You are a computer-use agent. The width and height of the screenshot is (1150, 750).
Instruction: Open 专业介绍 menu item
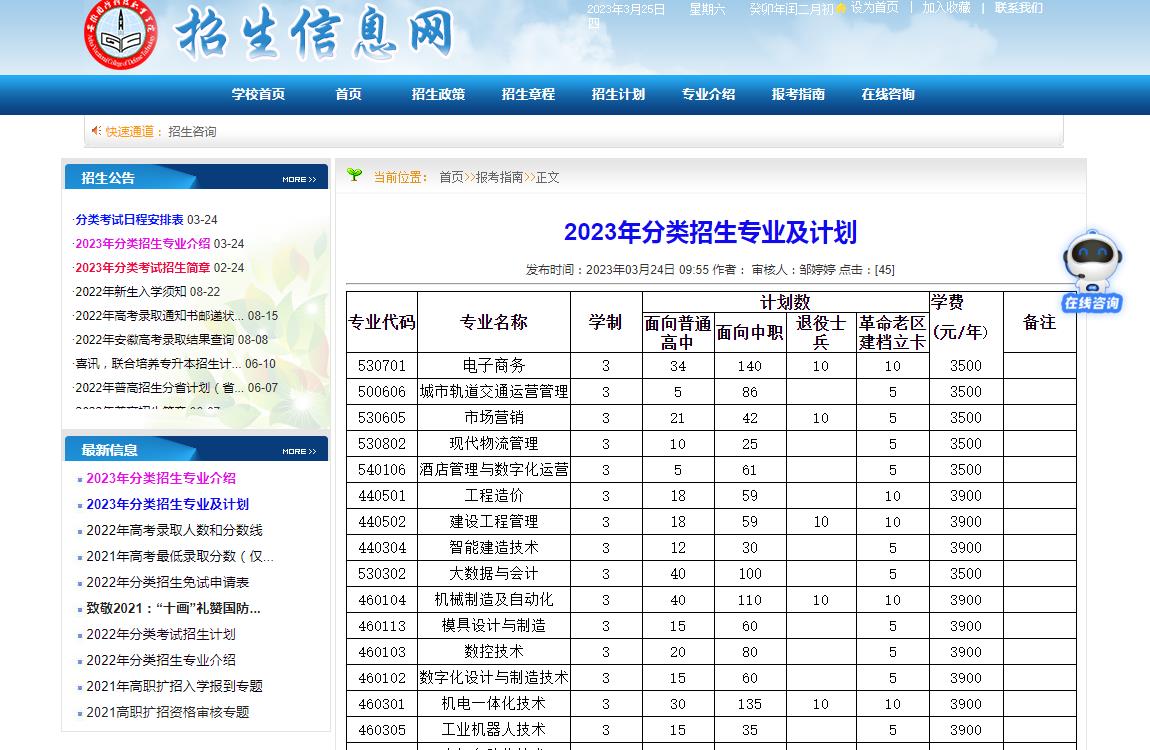[x=708, y=94]
